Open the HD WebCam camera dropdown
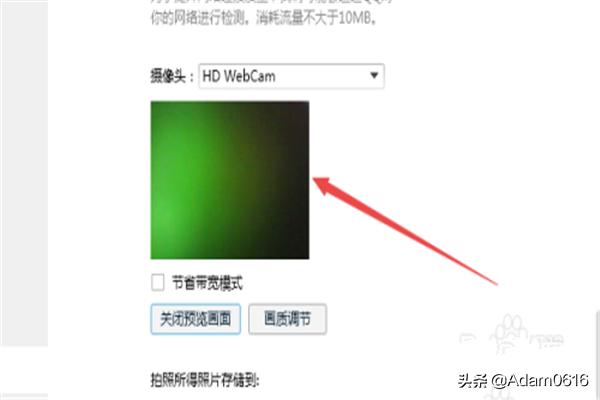Viewport: 600px width, 400px height. tap(291, 76)
